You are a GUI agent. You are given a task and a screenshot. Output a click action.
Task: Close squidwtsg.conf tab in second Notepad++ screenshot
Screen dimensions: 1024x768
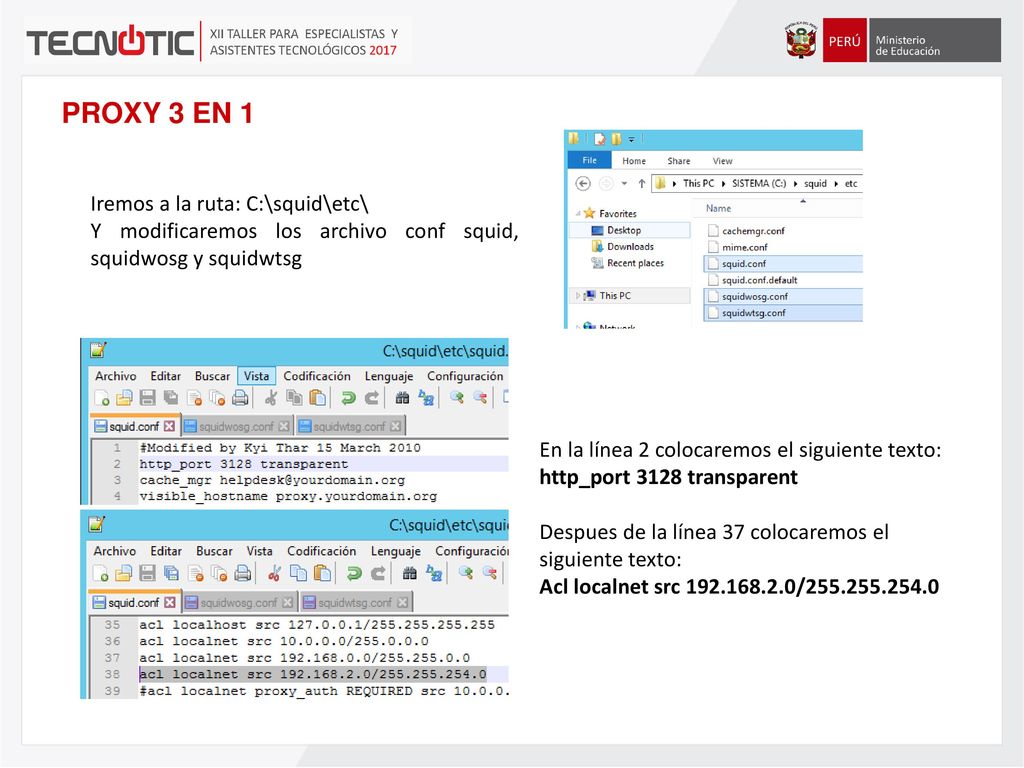click(x=402, y=602)
